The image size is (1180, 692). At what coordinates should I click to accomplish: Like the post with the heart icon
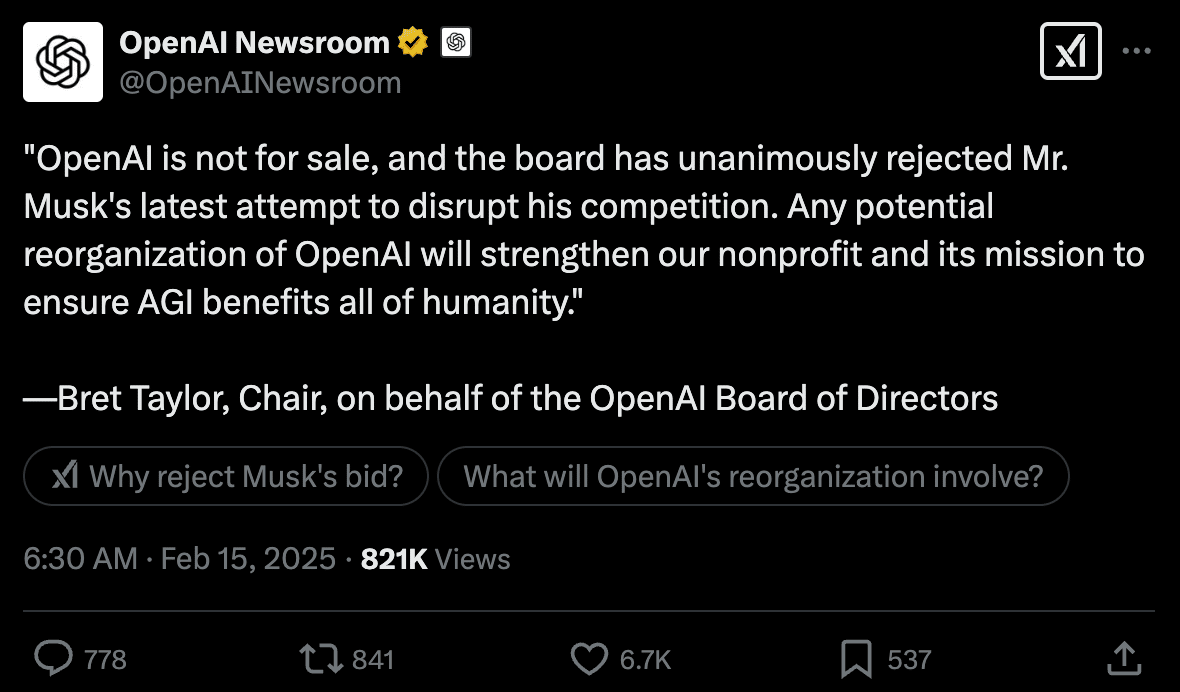point(589,658)
